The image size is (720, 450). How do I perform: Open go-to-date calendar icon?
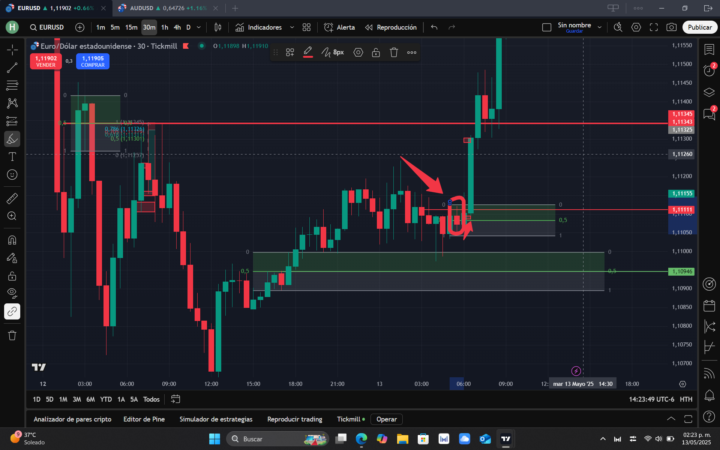[175, 399]
